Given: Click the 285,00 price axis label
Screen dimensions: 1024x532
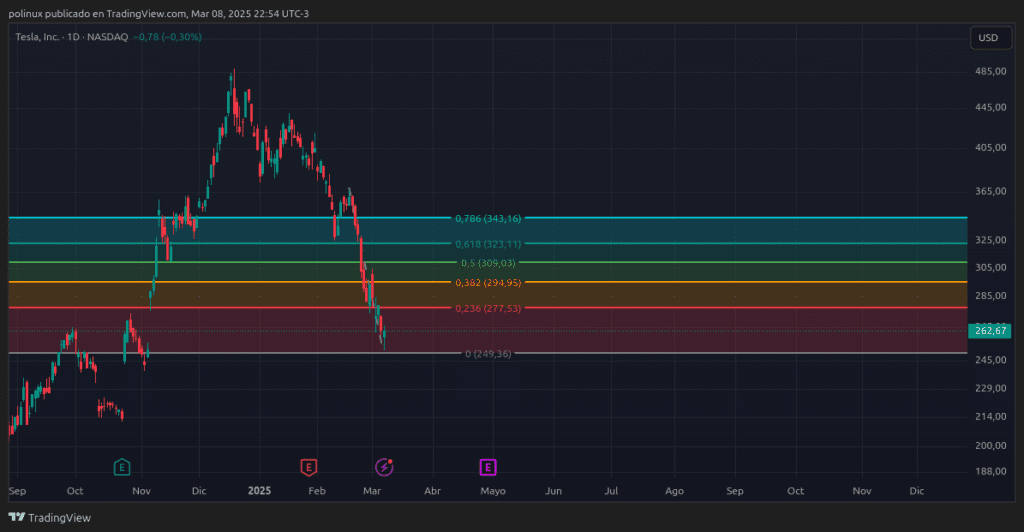Looking at the screenshot, I should click(991, 296).
